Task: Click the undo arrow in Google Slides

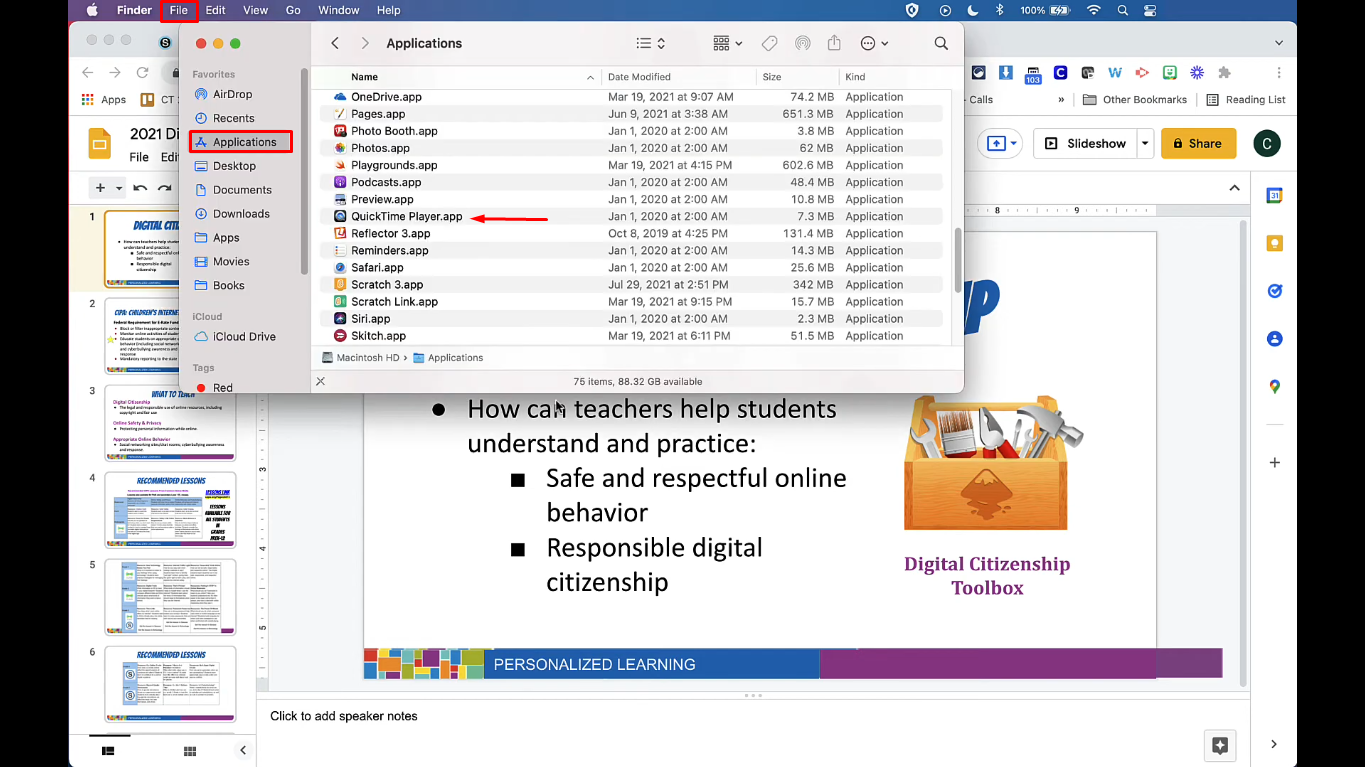Action: click(140, 188)
